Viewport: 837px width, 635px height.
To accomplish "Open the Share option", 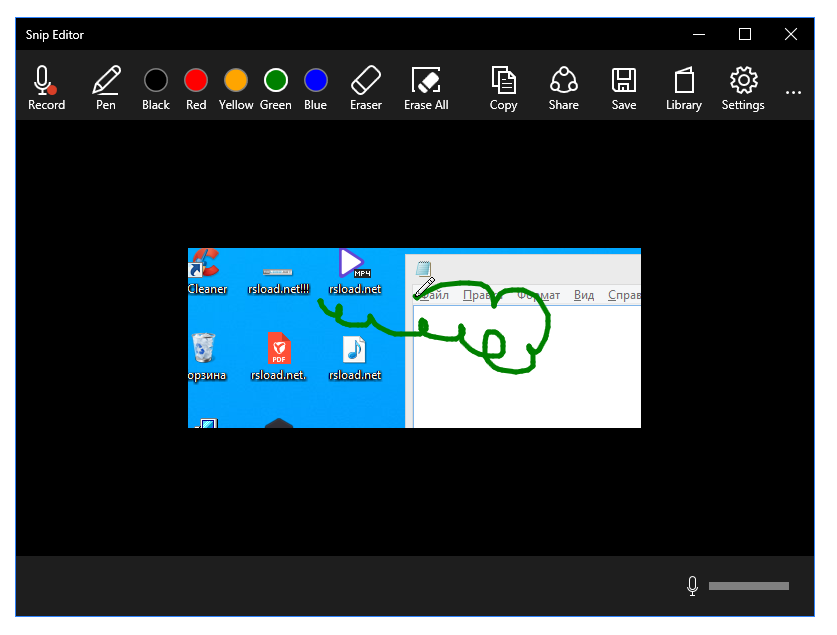I will 564,88.
